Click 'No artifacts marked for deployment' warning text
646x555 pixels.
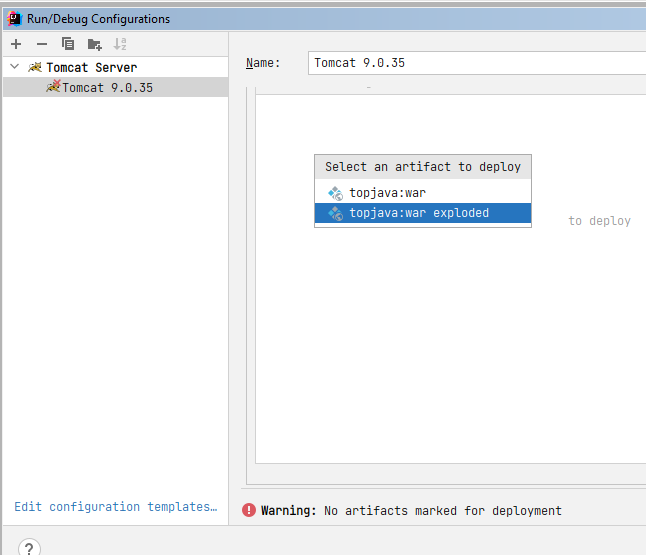[x=443, y=511]
